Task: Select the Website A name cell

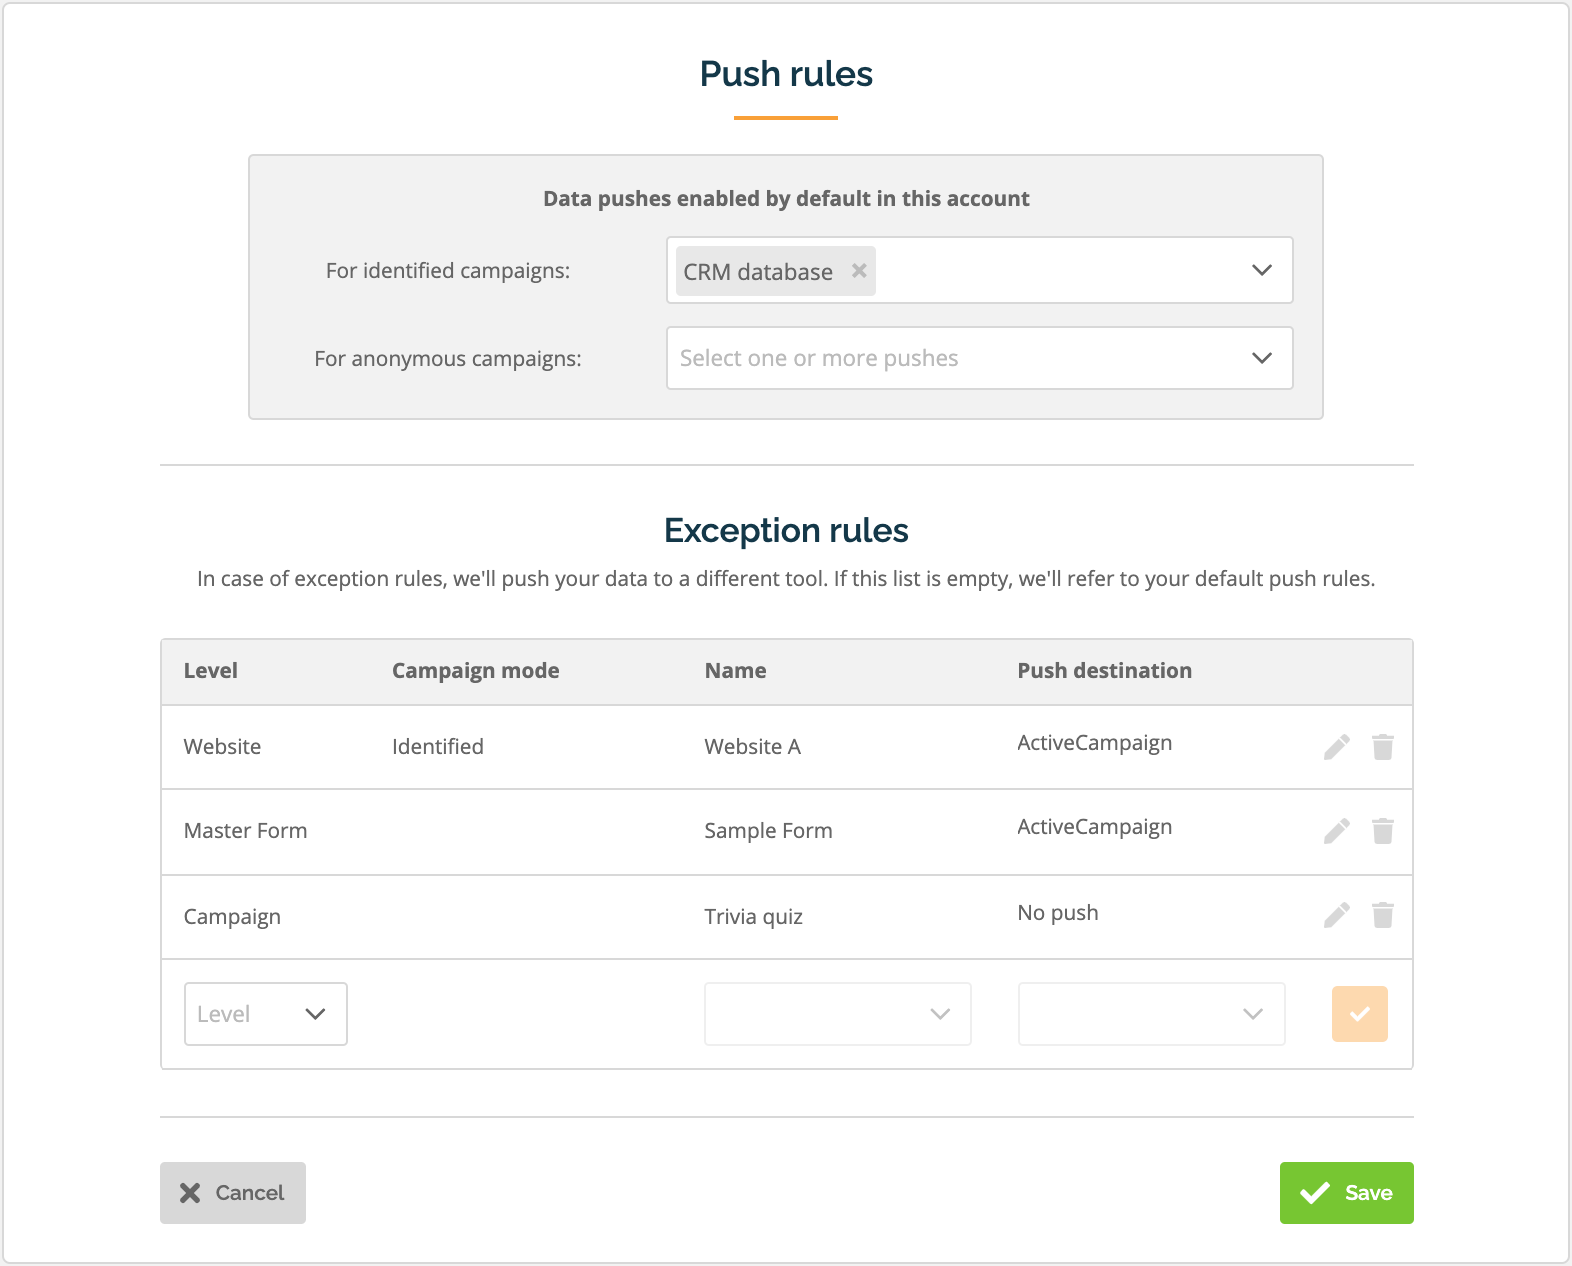Action: click(753, 747)
